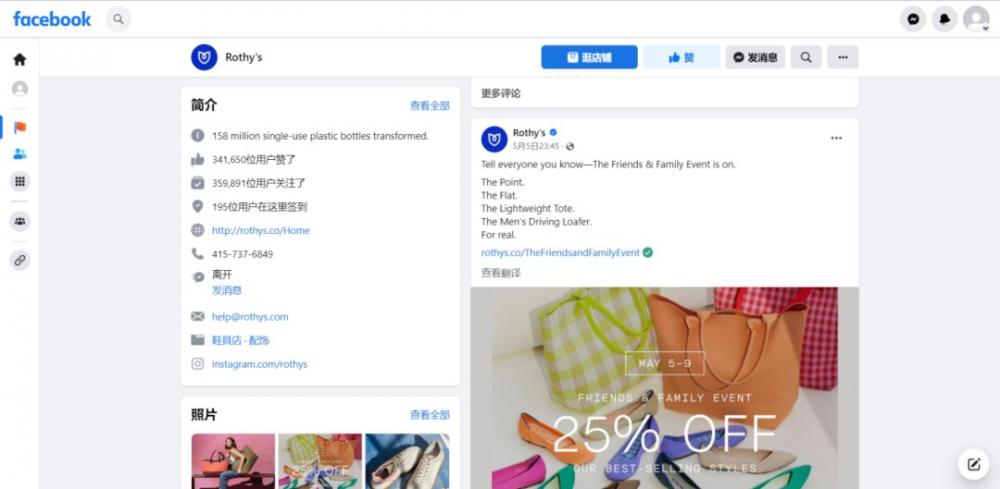Click the new message compose icon
This screenshot has height=489, width=1000.
(973, 464)
